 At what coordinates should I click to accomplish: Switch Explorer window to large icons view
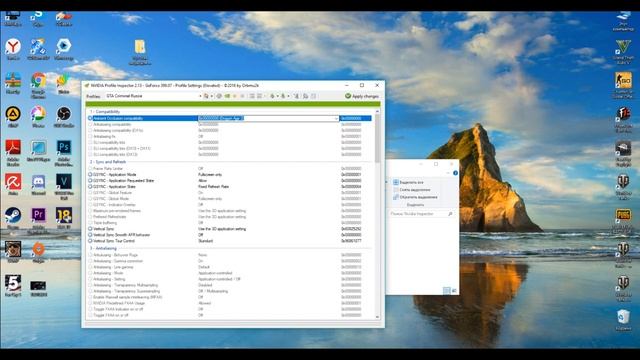454,291
